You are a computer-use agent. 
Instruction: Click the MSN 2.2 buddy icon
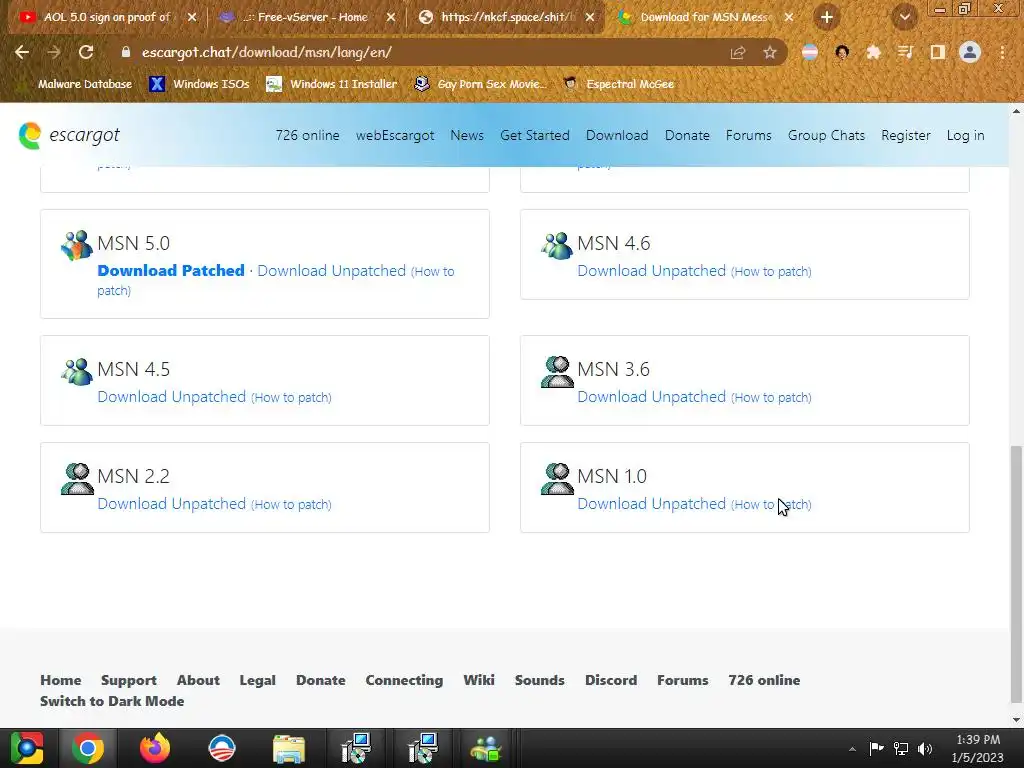pos(77,479)
